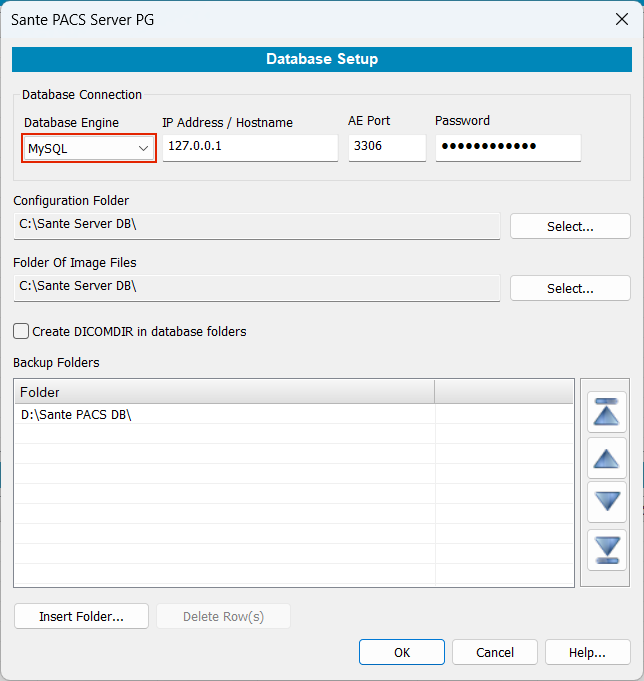Select a Configuration Folder location
Viewport: 644px width, 681px height.
pyautogui.click(x=570, y=226)
